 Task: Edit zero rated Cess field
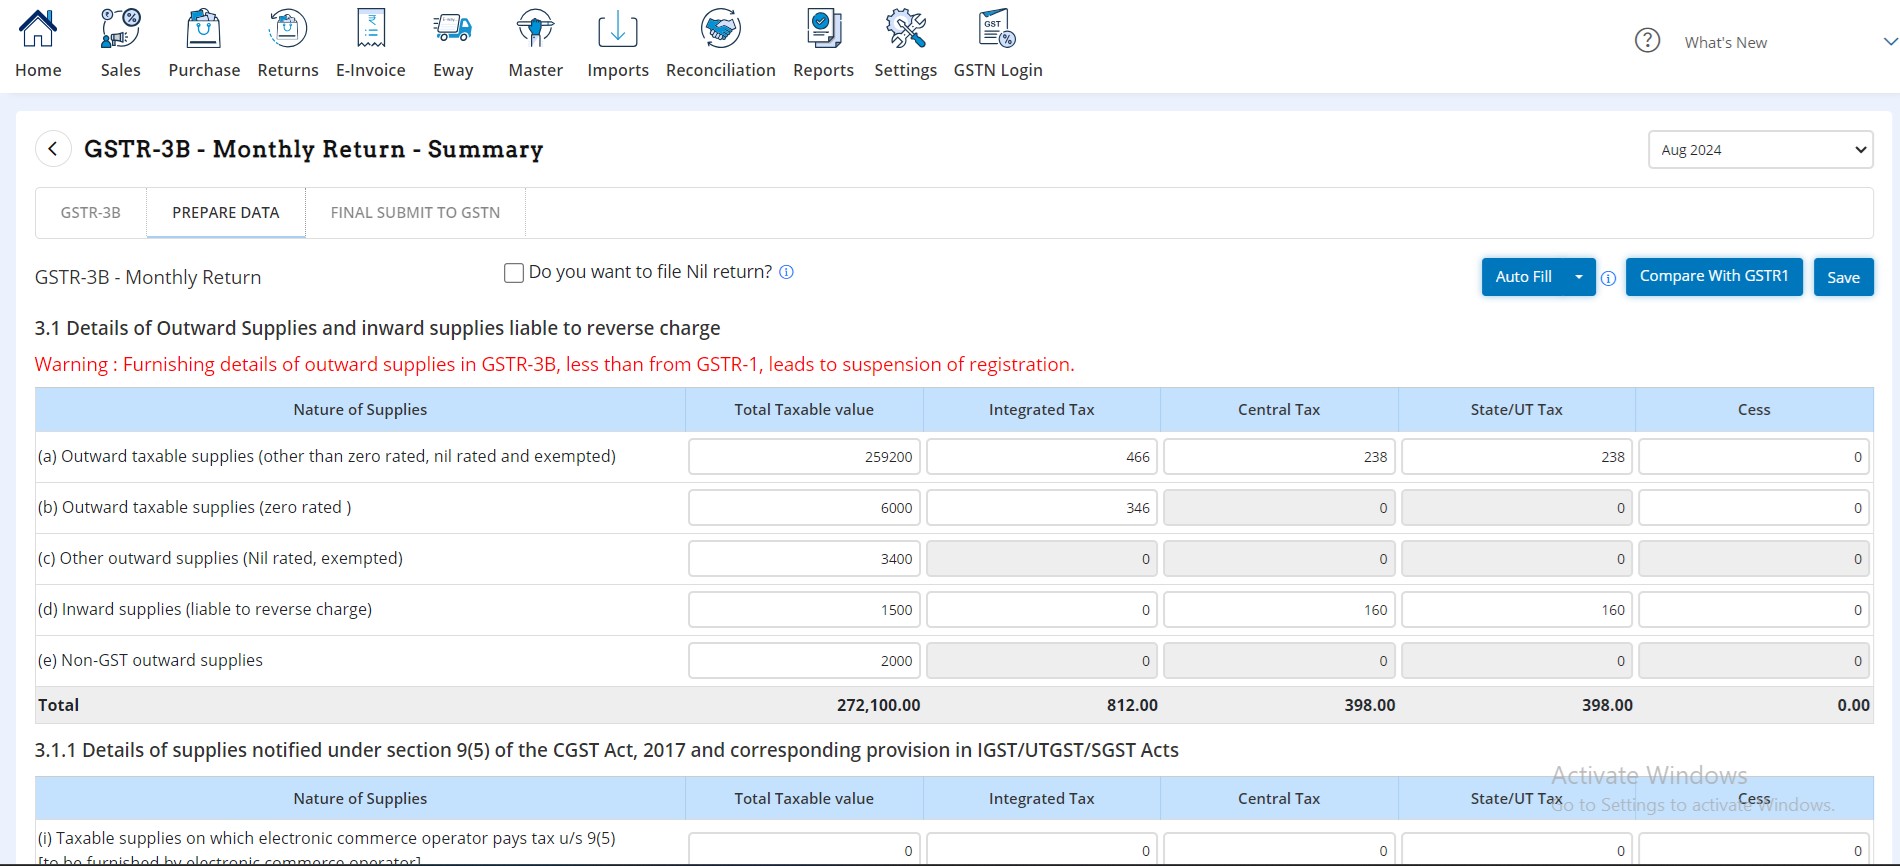click(x=1754, y=508)
